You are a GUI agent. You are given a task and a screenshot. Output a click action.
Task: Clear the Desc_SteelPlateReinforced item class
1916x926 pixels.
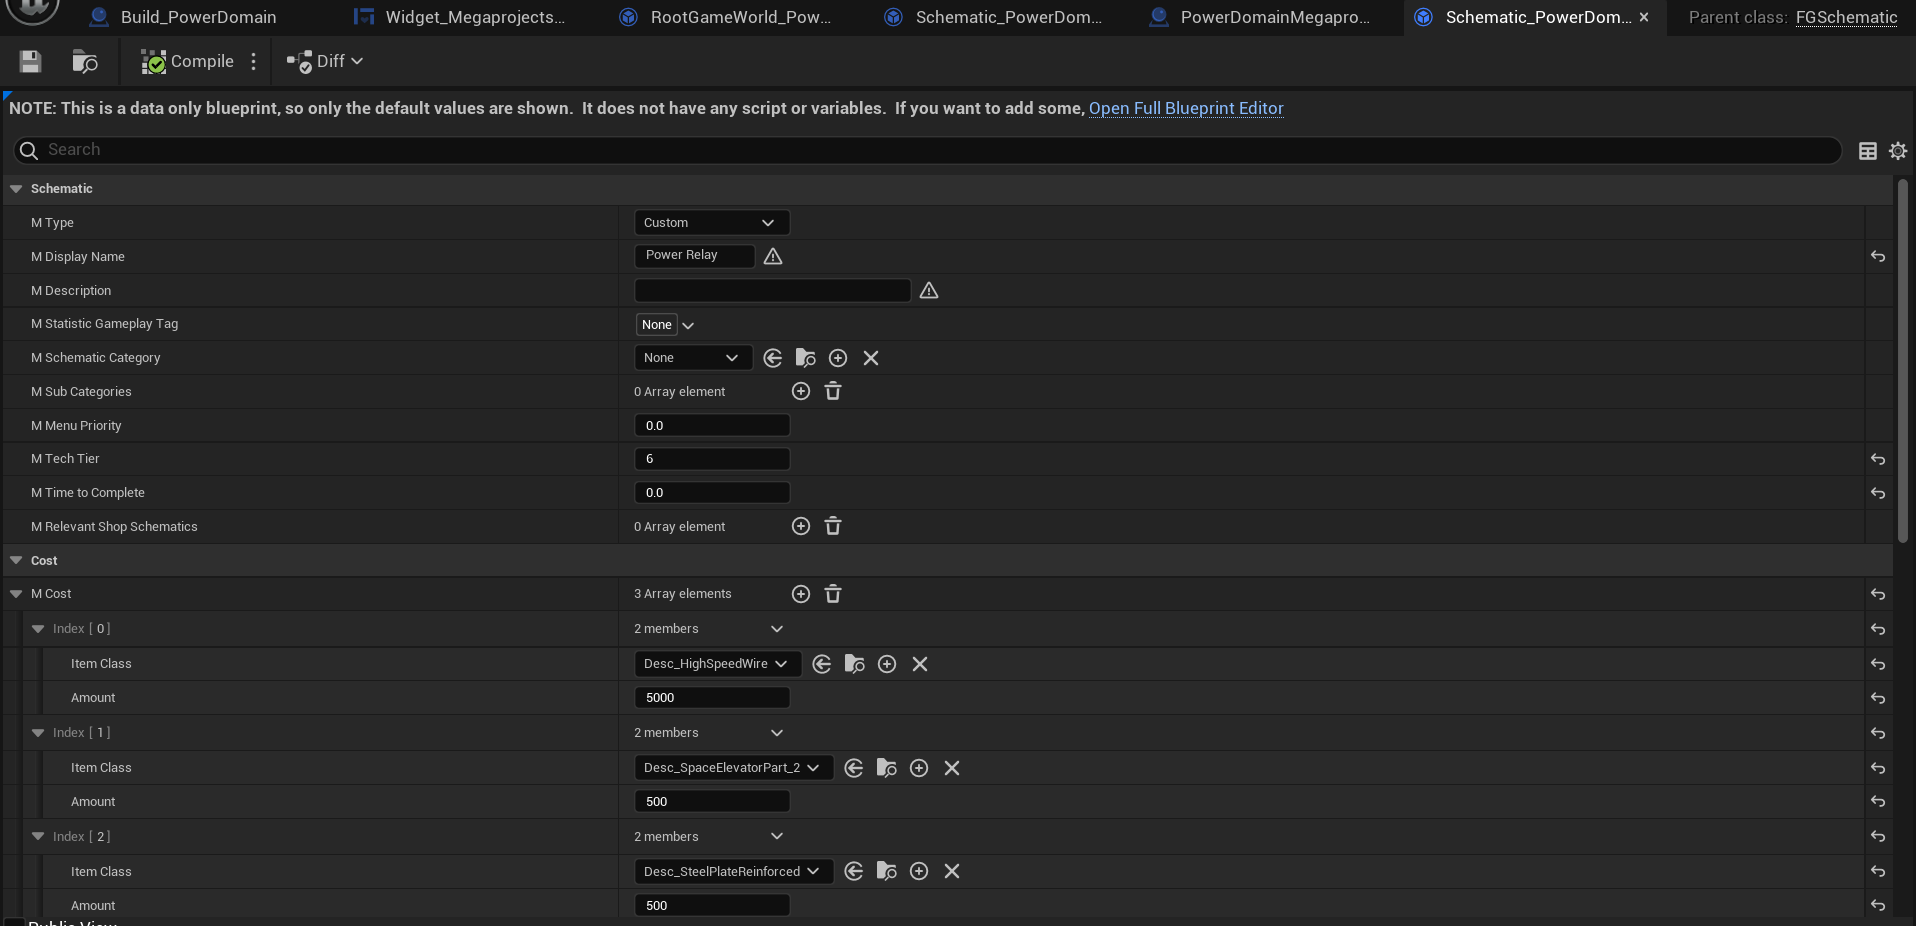point(952,872)
